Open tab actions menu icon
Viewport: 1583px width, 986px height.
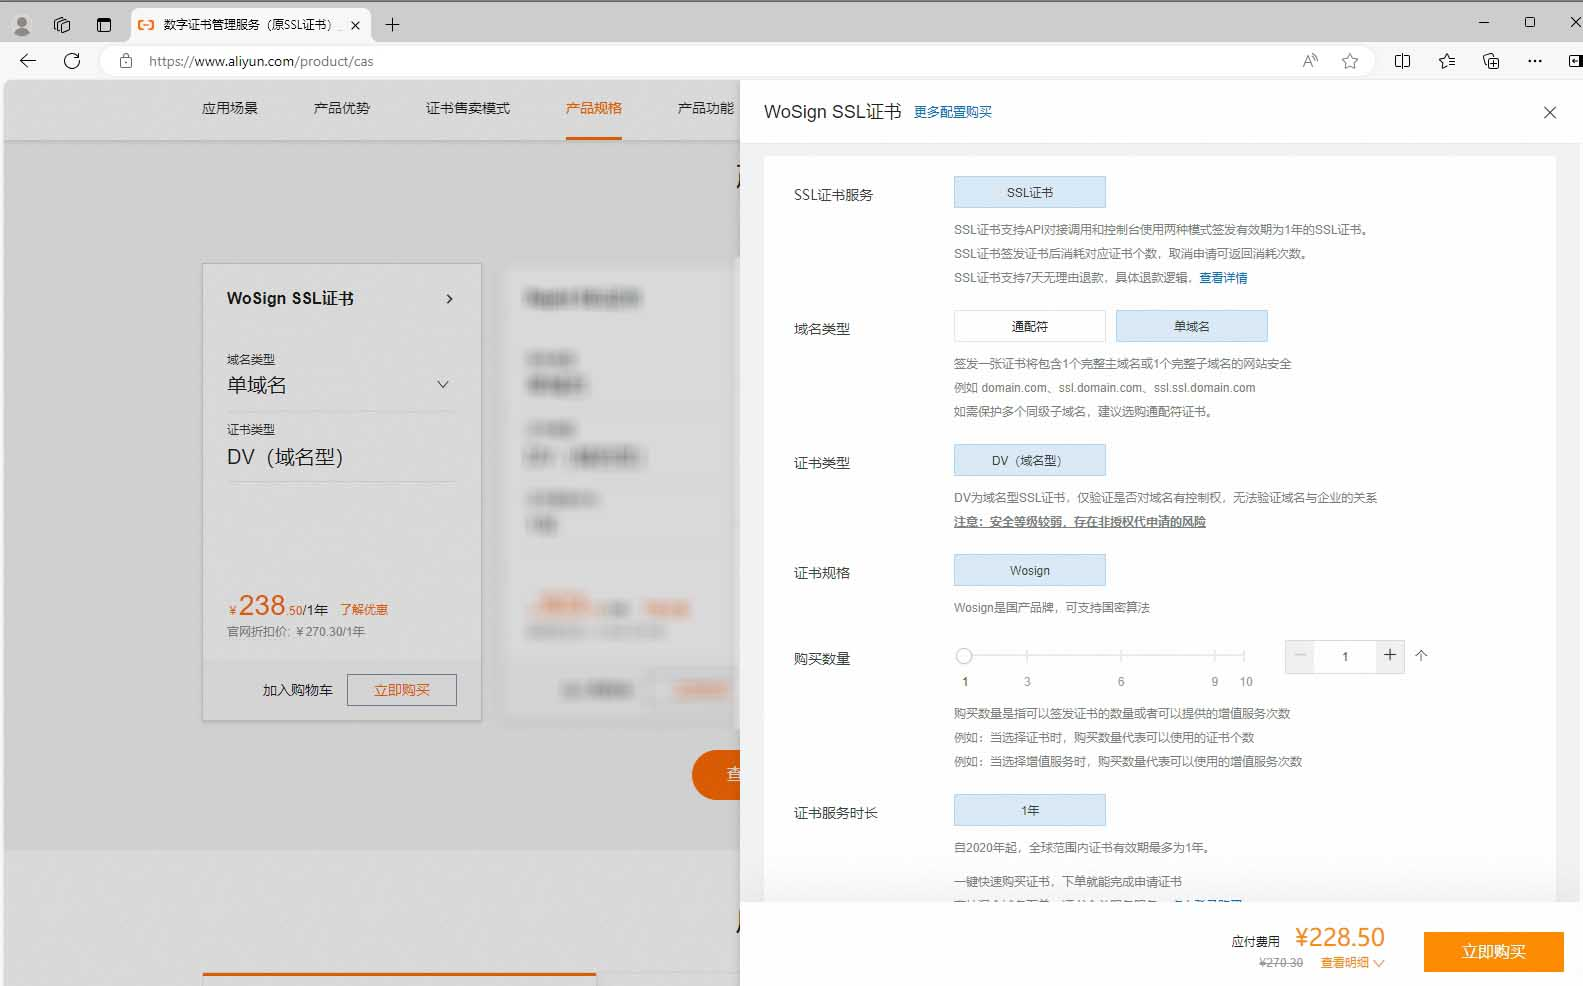coord(104,25)
